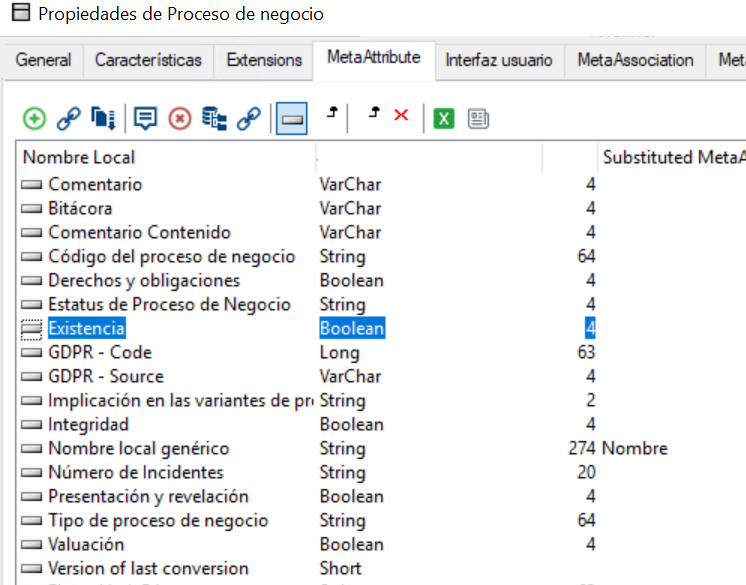Screen dimensions: 746x585
Task: Click attribute icon beside Bitácora
Action: (31, 208)
